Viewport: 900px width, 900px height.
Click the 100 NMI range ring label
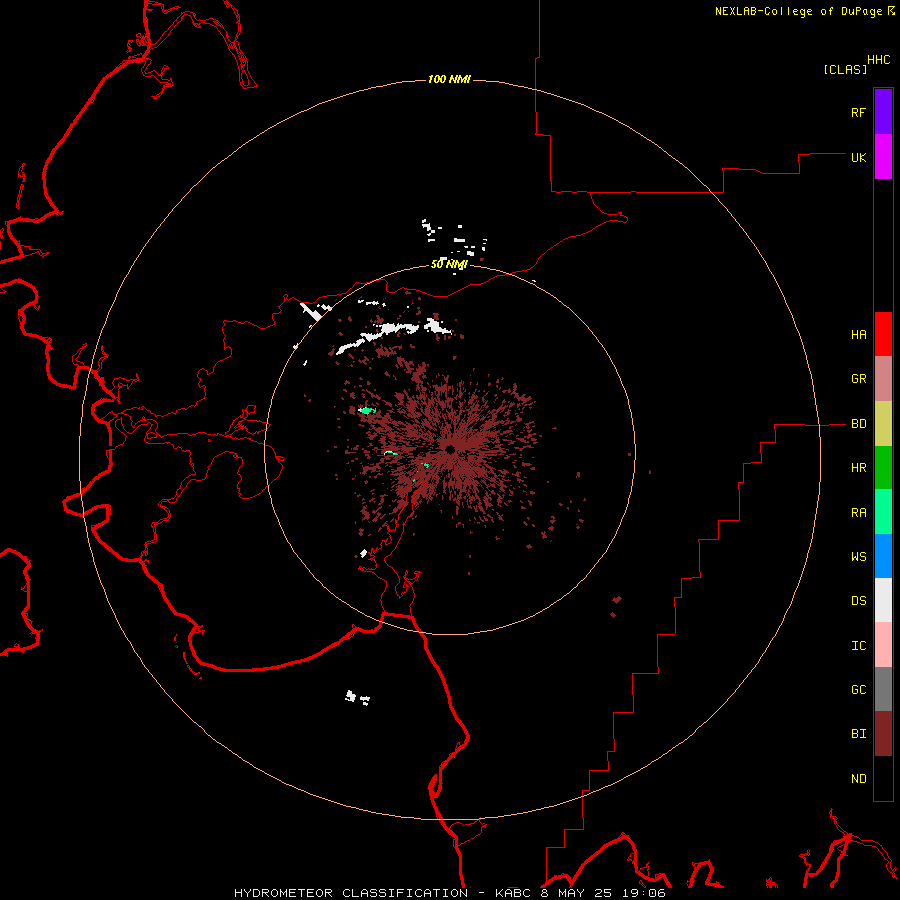click(449, 79)
